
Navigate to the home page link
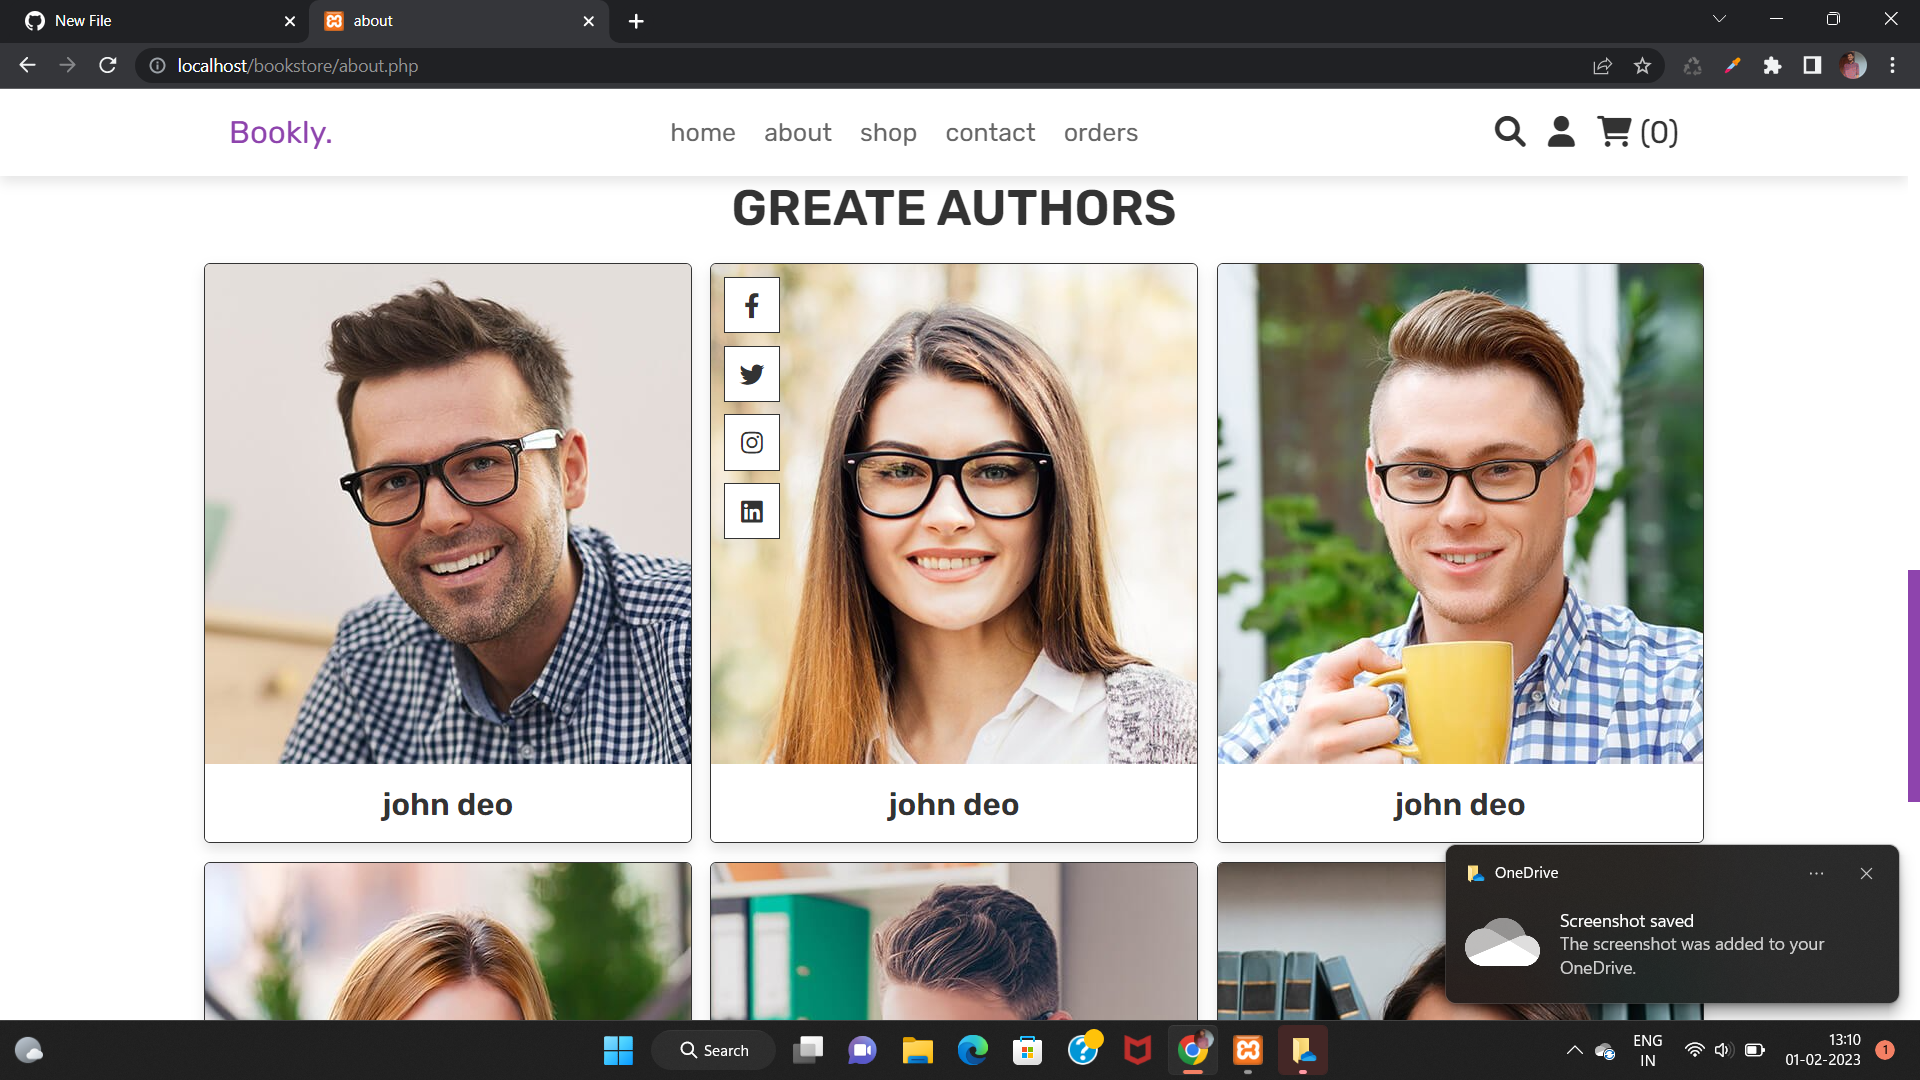point(703,132)
